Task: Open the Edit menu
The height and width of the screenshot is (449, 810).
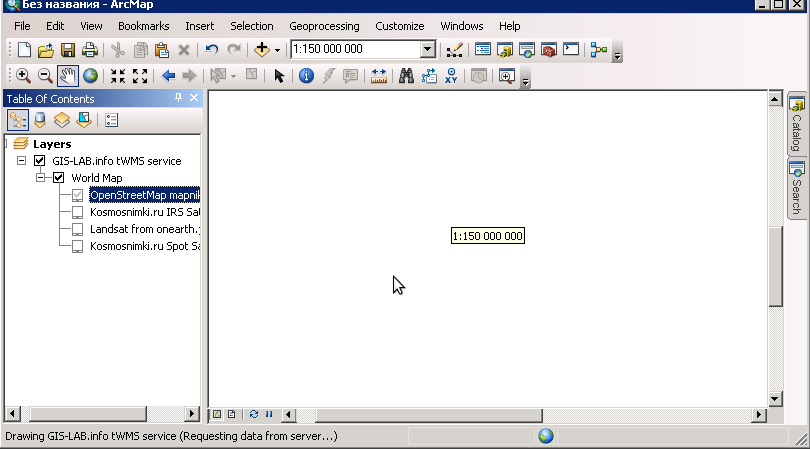Action: point(55,26)
